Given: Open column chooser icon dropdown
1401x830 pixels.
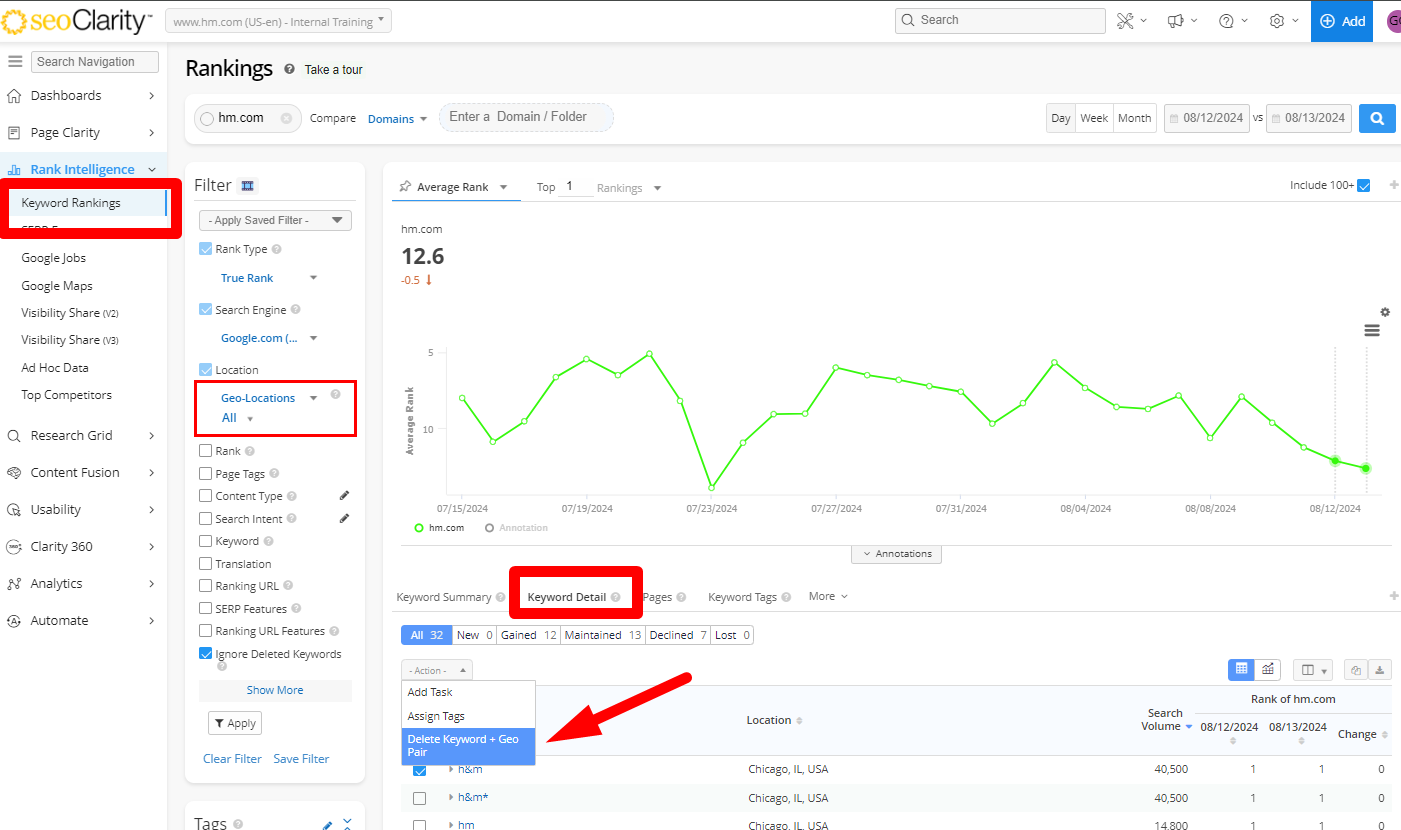Looking at the screenshot, I should tap(1313, 670).
